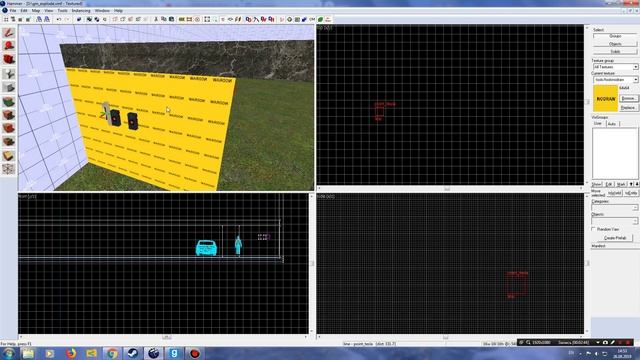Click the Paste toolbar icon
640x360 pixels.
(171, 19)
